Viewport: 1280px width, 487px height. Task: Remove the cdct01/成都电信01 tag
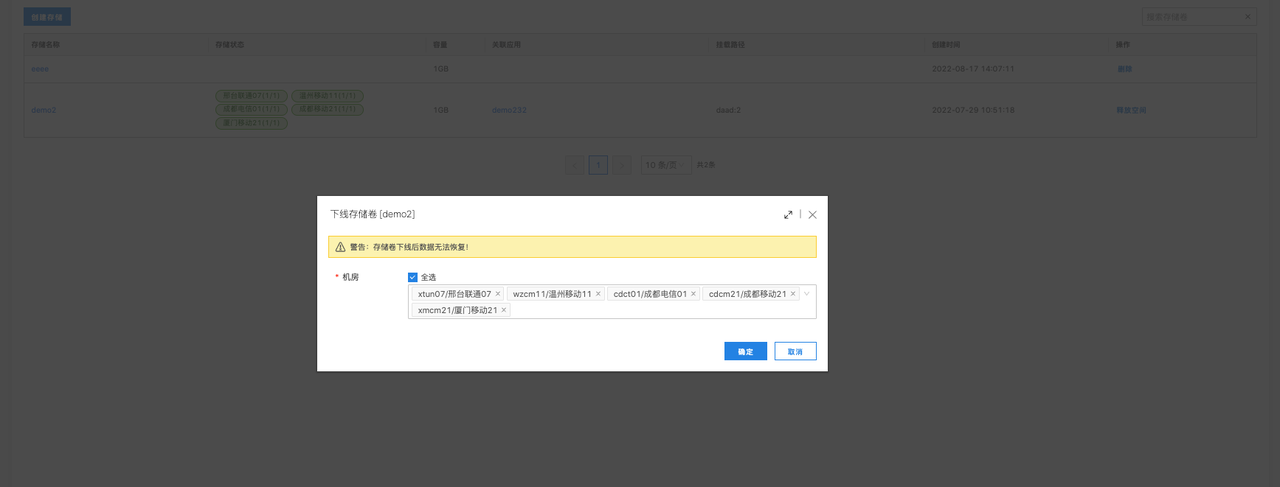(x=693, y=294)
